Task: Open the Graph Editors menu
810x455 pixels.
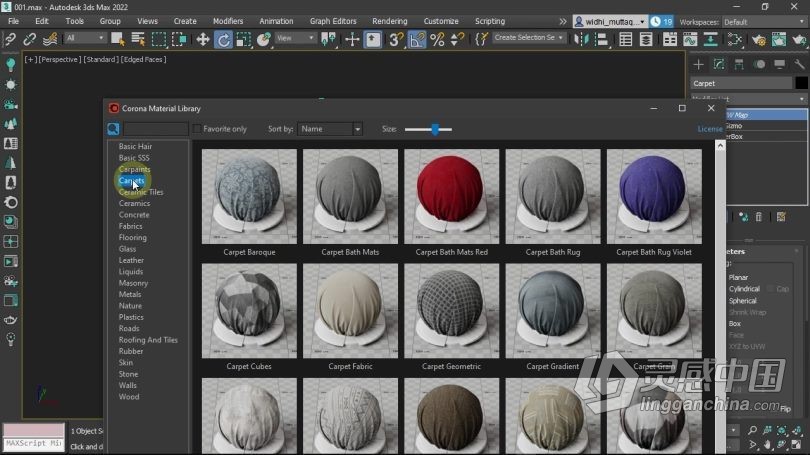Action: point(333,21)
